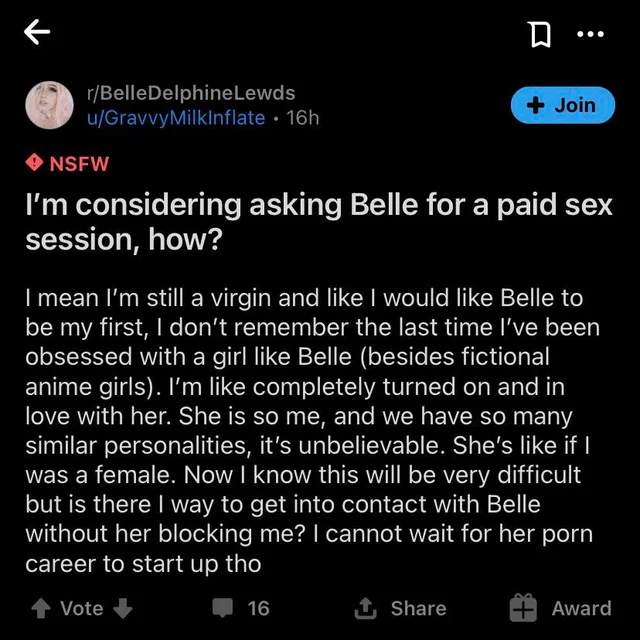This screenshot has height=640, width=640.
Task: Open the three-dot more options menu
Action: [591, 34]
